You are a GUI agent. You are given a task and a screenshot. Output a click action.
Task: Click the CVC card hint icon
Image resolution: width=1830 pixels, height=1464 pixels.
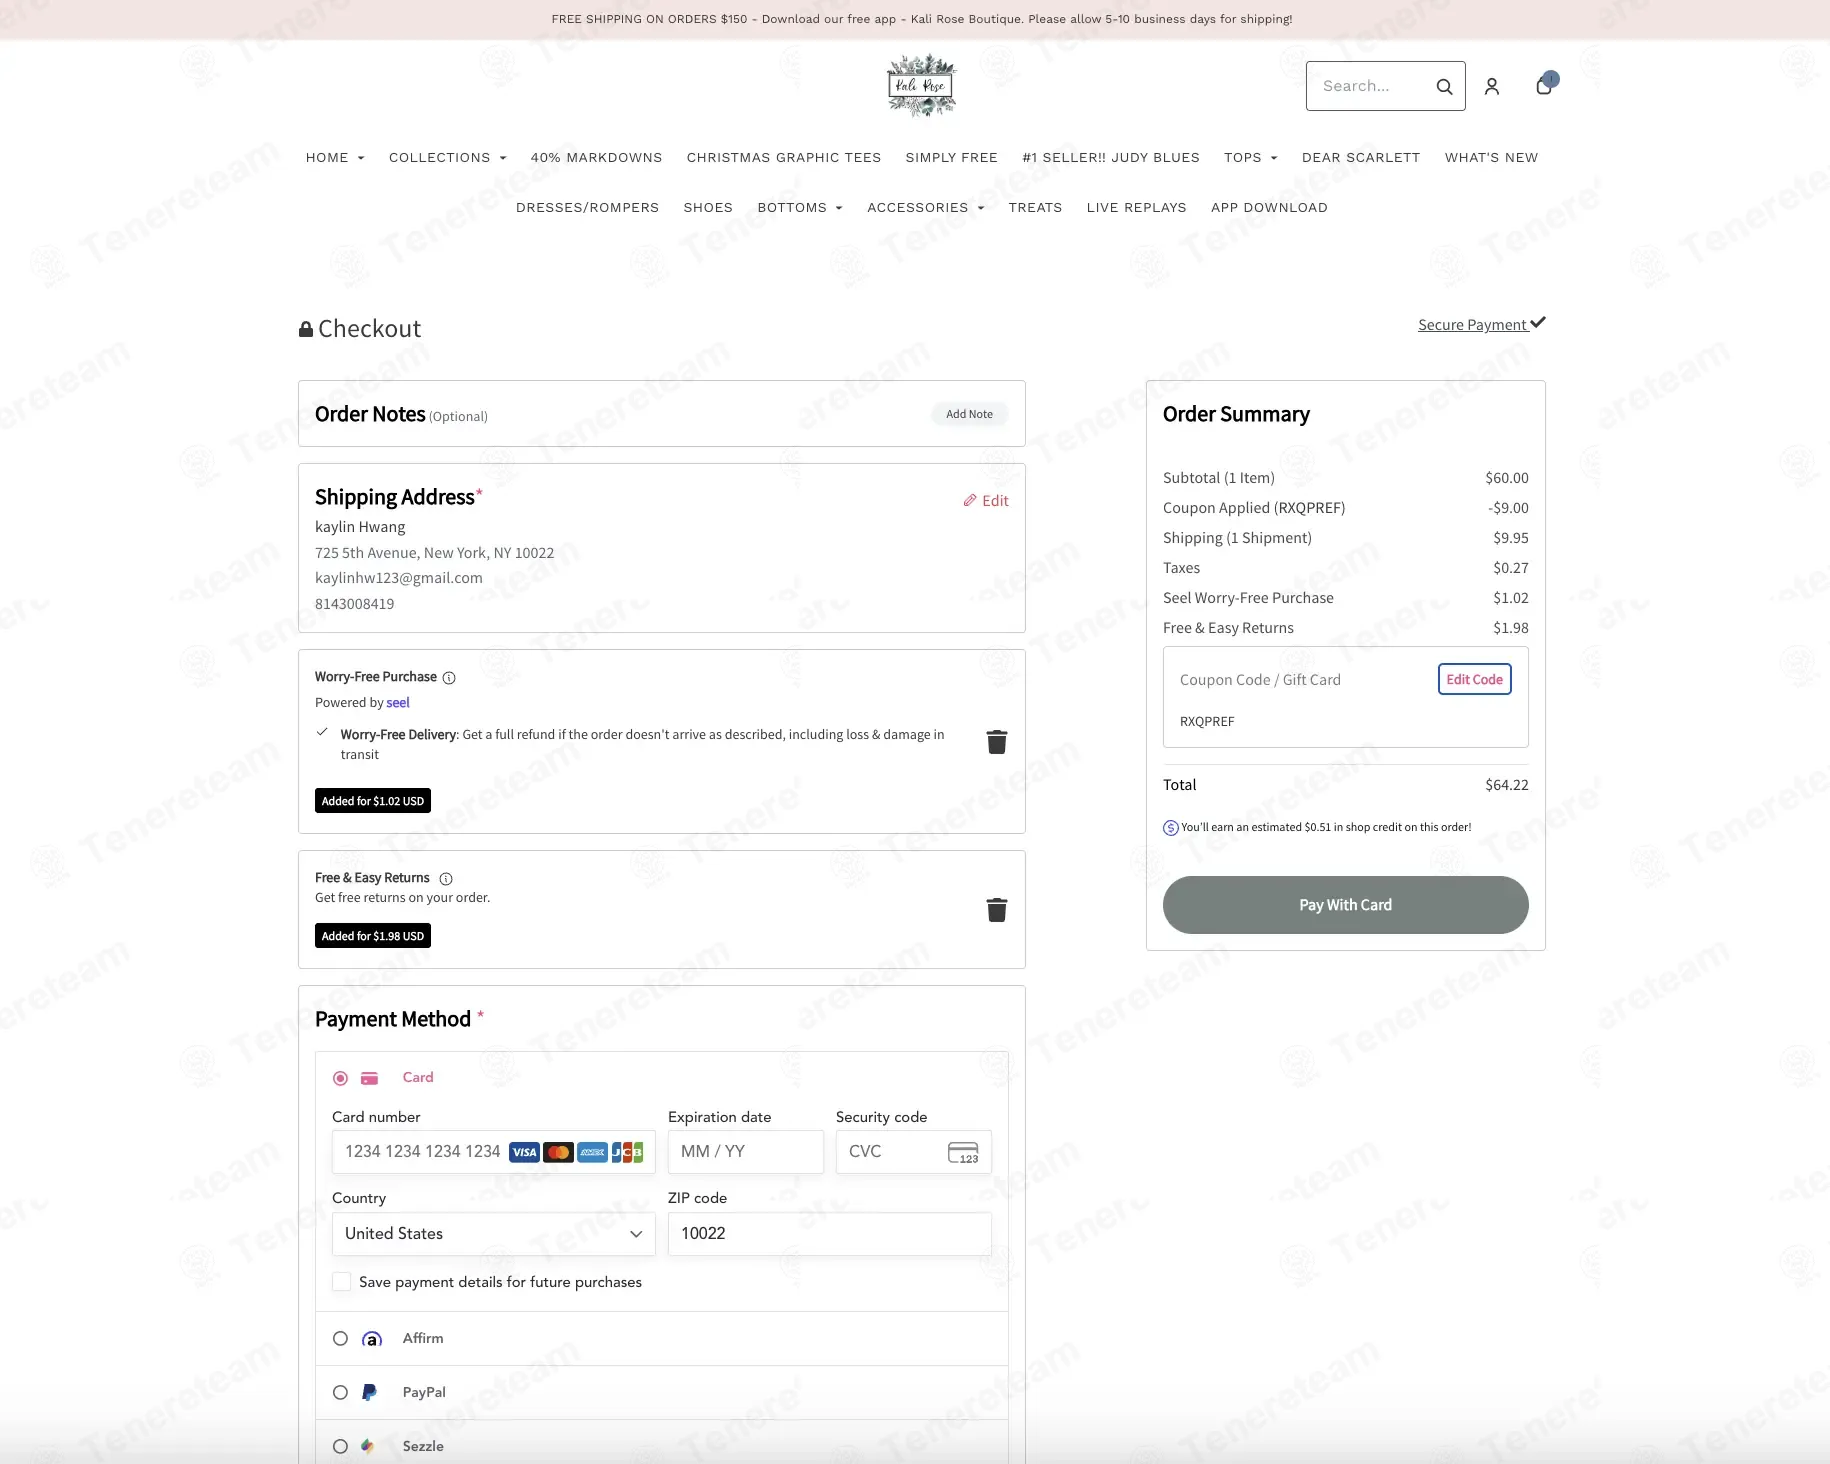963,1152
